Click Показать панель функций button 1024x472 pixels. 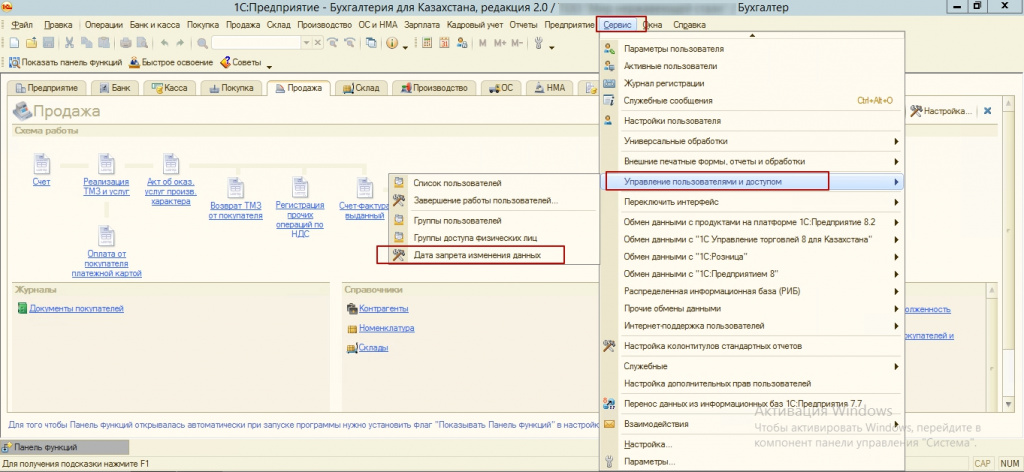pyautogui.click(x=65, y=63)
